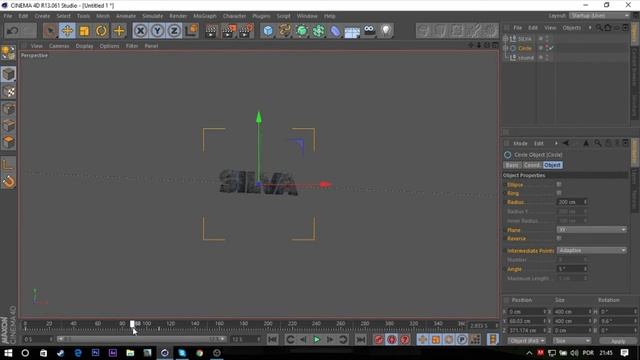The width and height of the screenshot is (640, 360).
Task: Click Make Editable icon in left palette
Action: (x=8, y=53)
